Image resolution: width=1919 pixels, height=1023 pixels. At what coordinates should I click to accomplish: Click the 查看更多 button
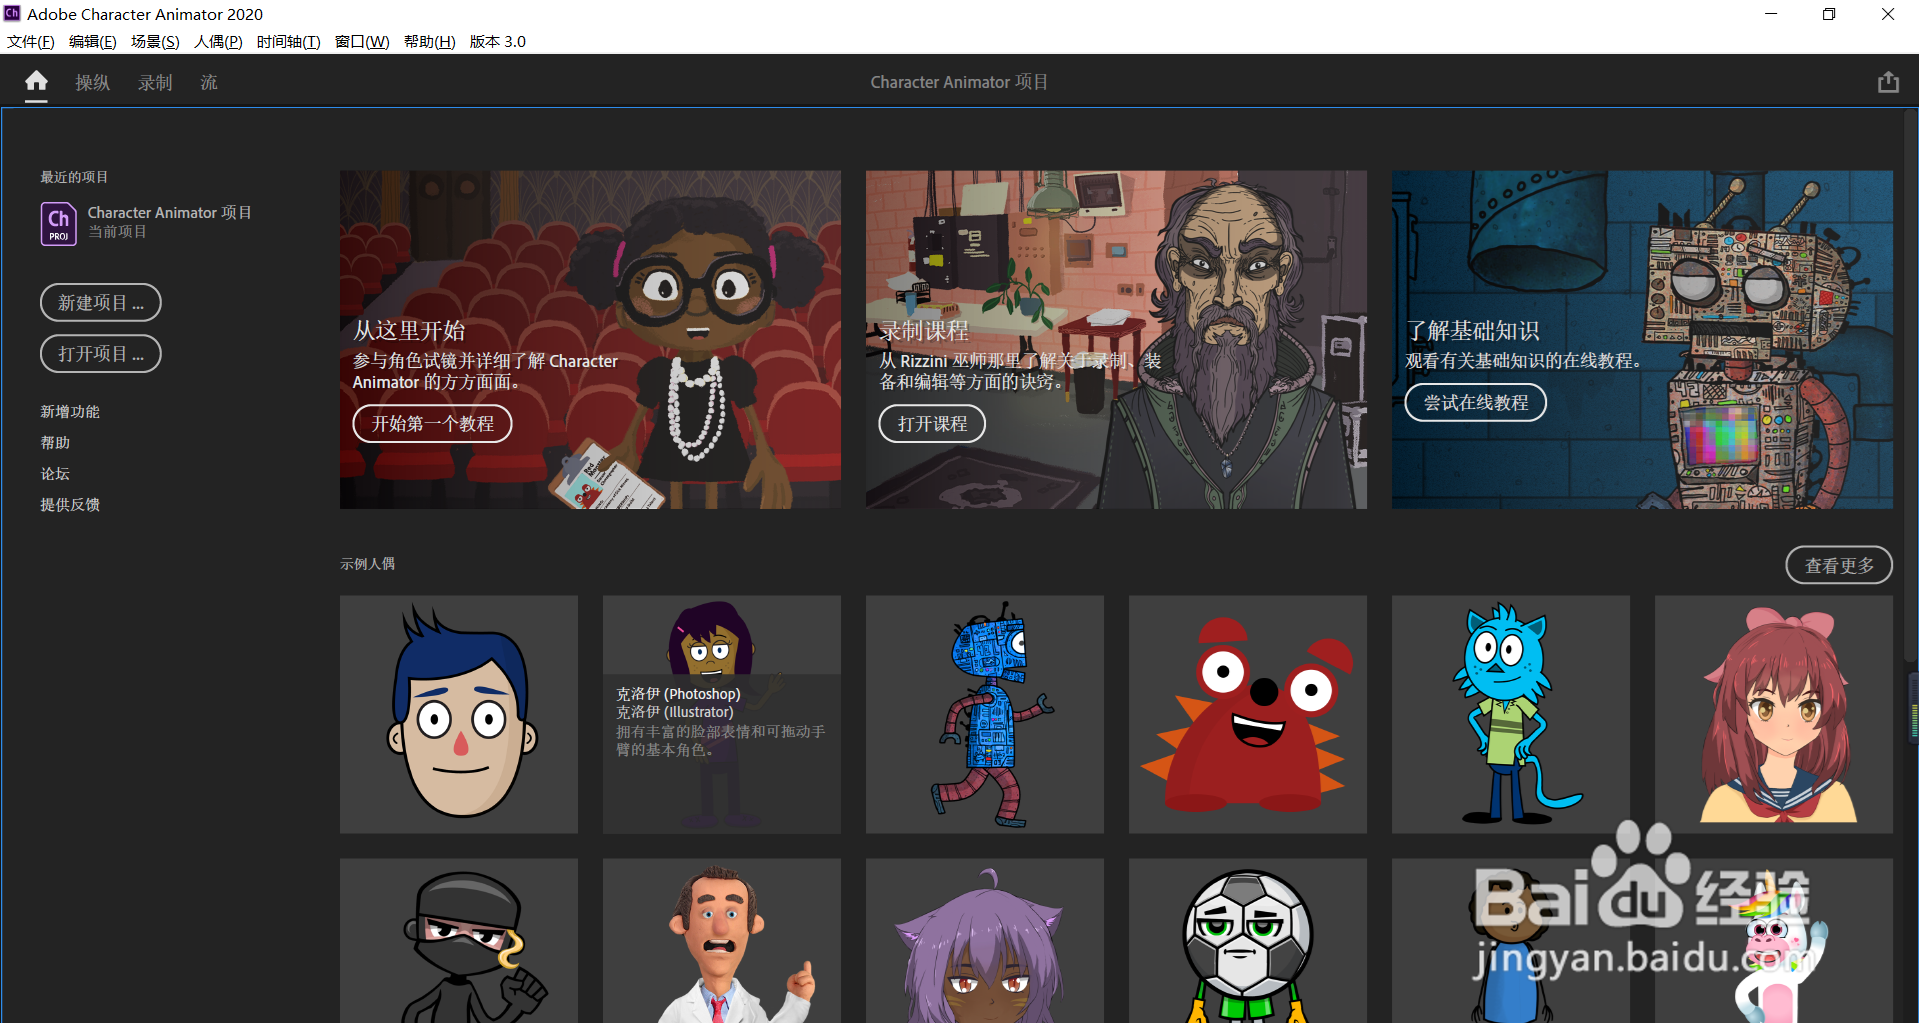tap(1838, 565)
